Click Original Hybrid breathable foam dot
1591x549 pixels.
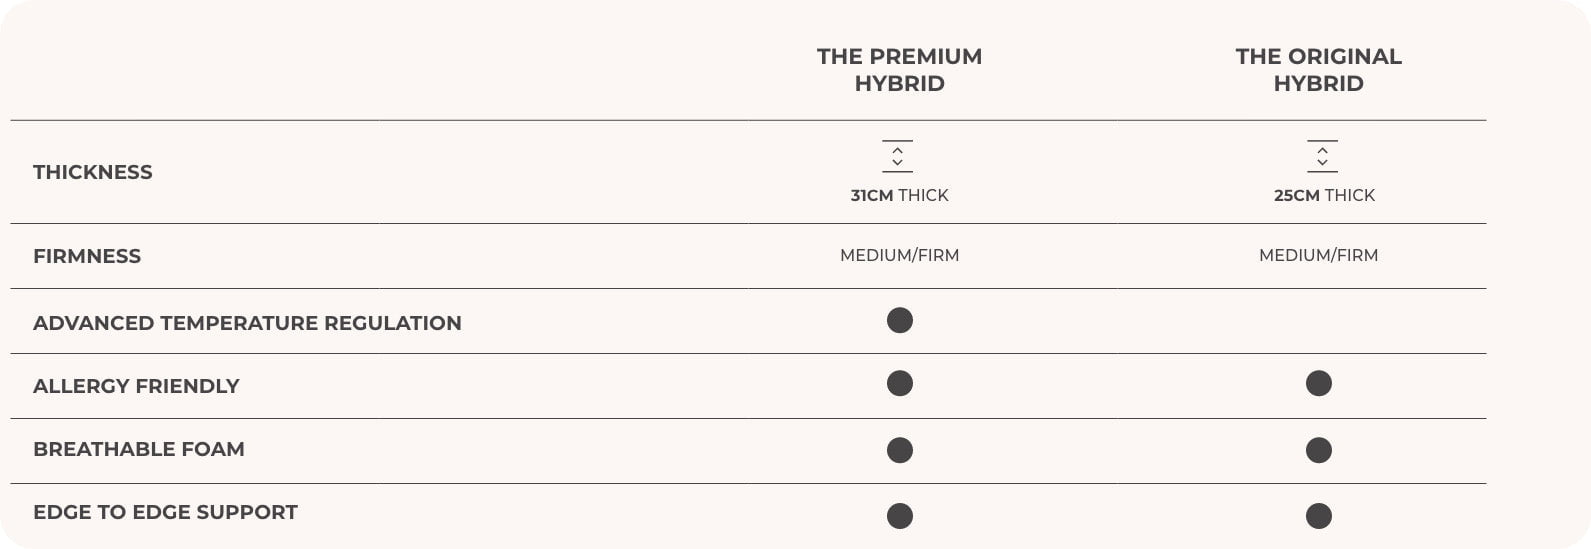point(1319,450)
